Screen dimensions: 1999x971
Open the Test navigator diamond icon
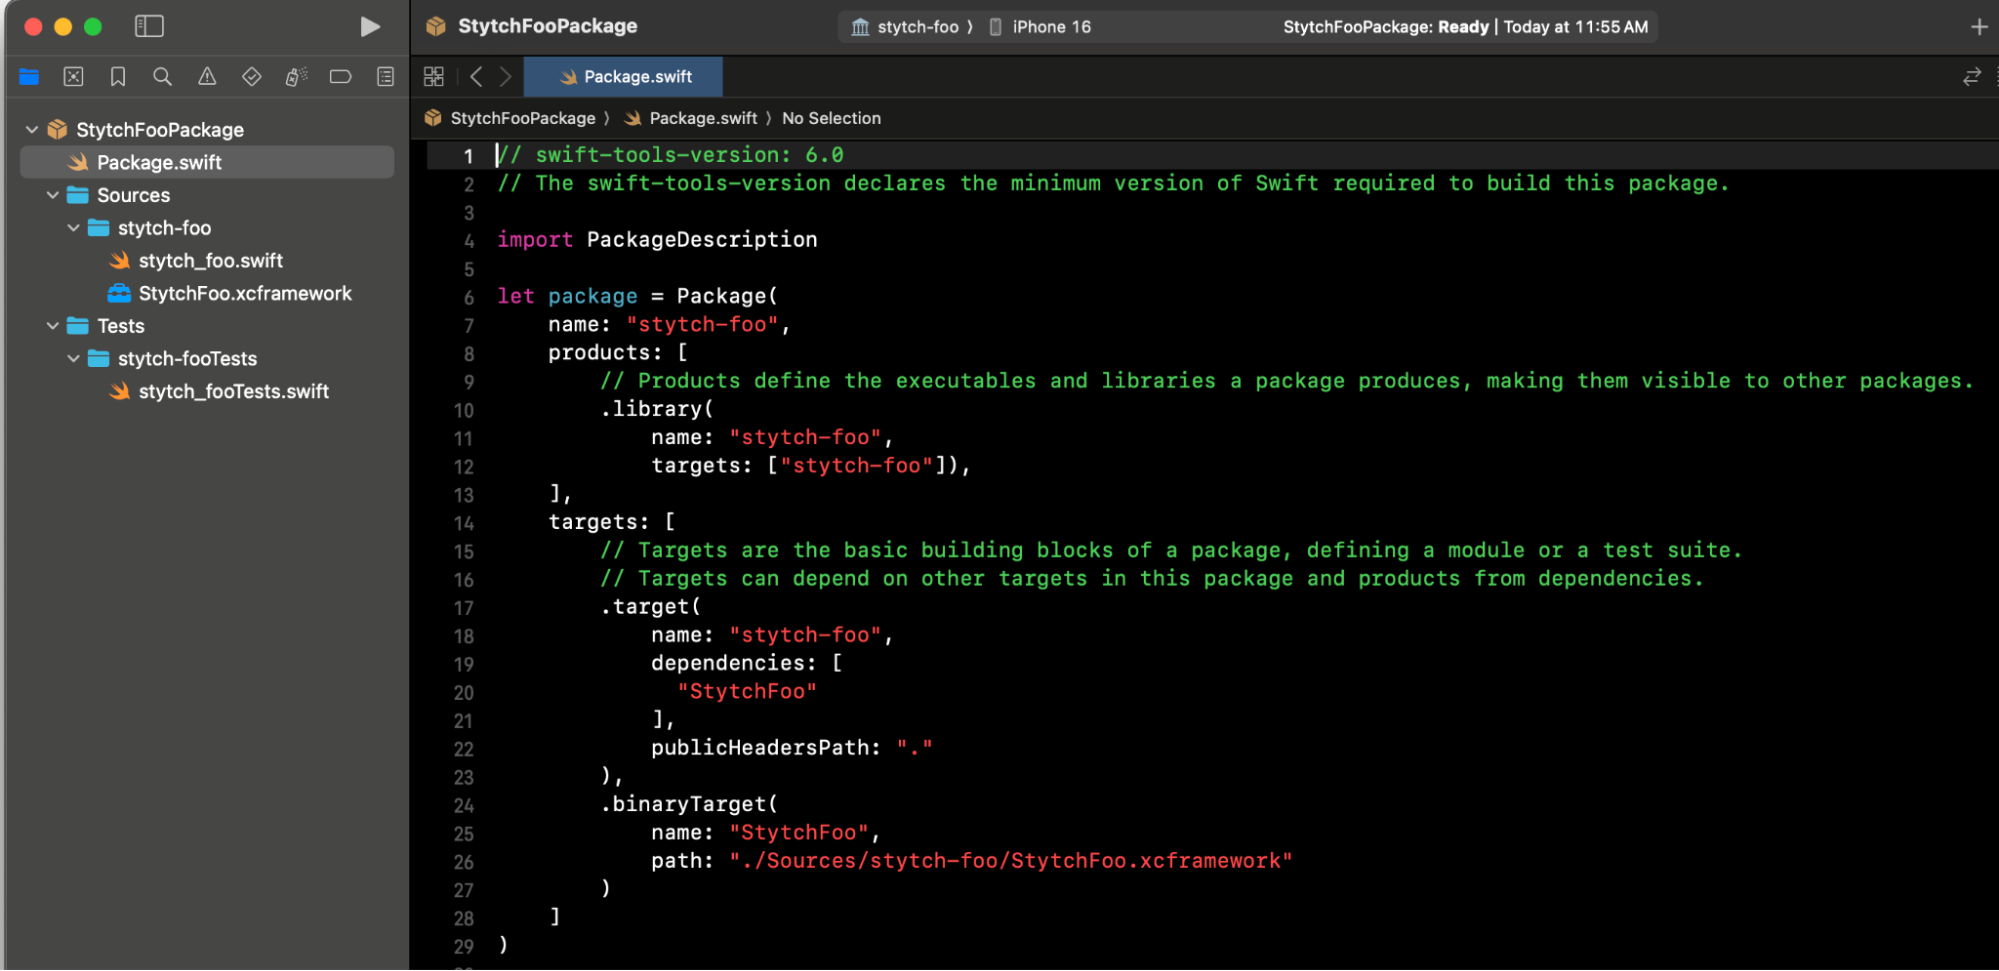tap(251, 77)
